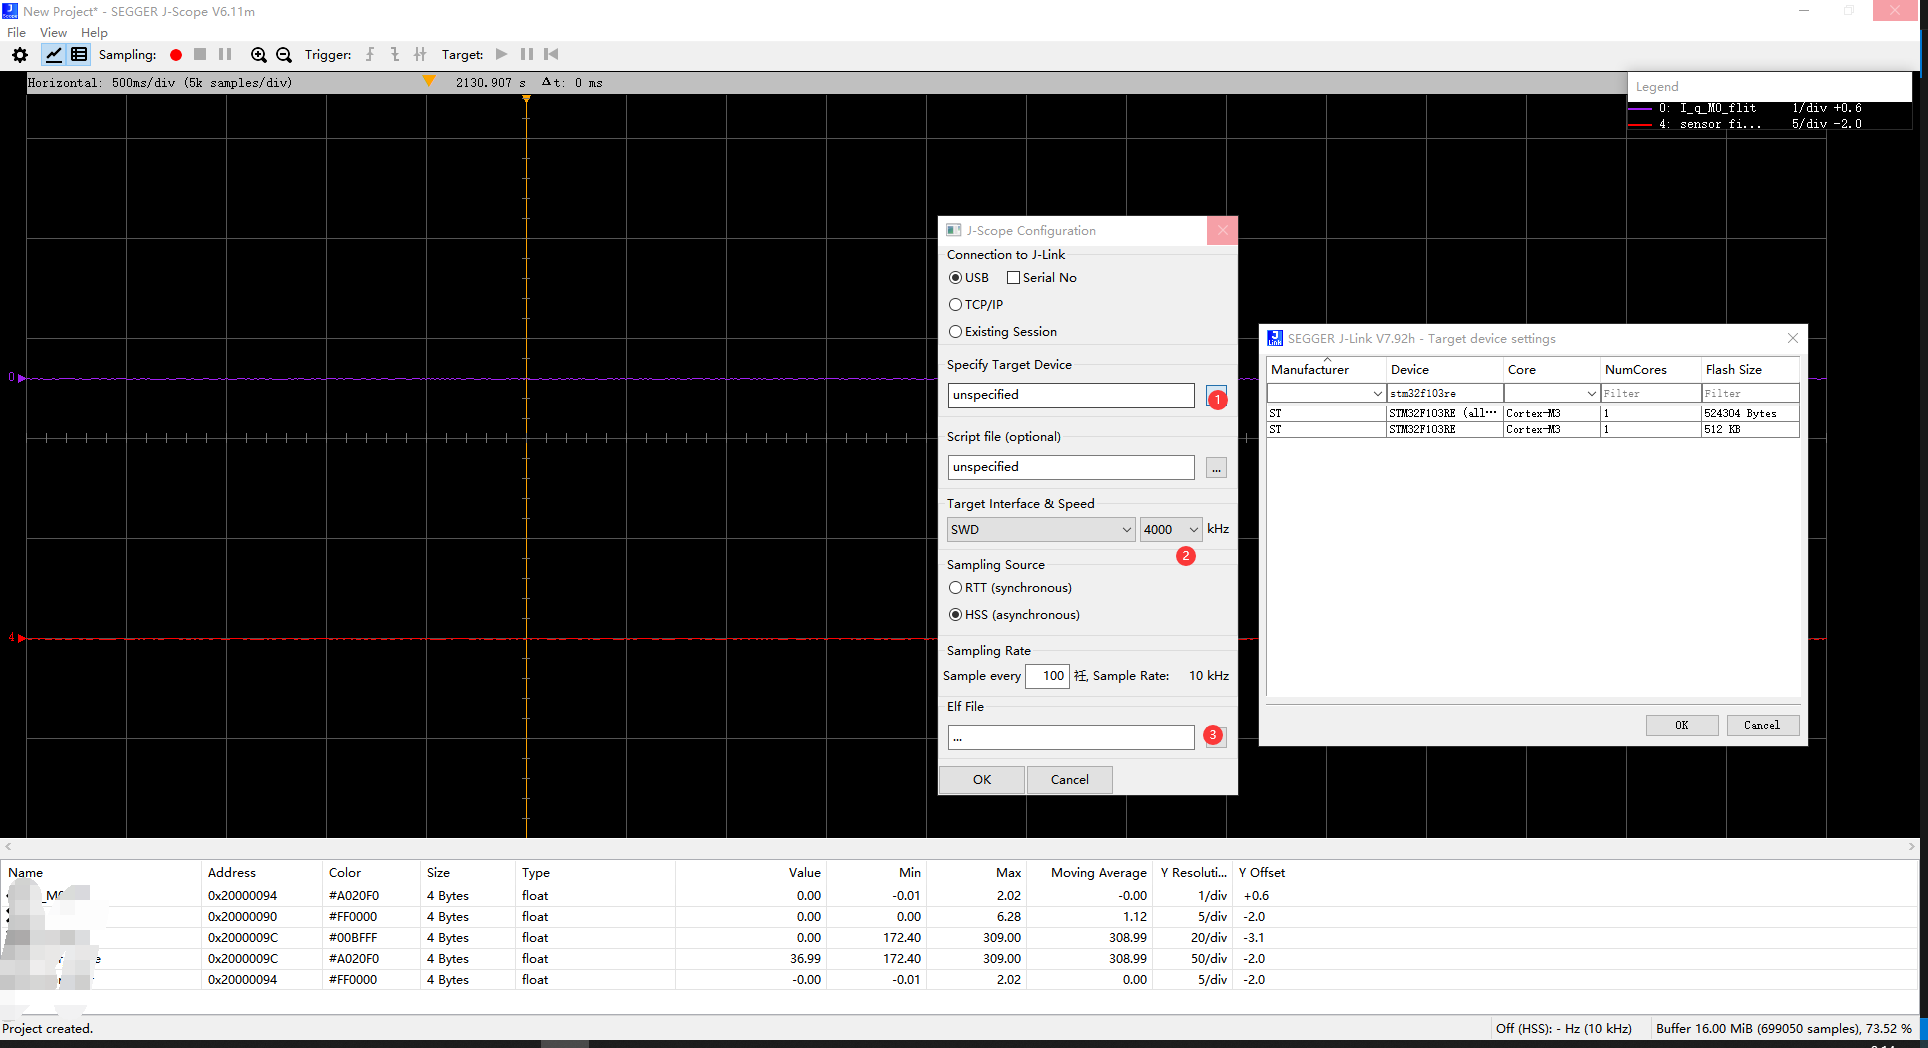Start sampling with the red record button
Screen dimensions: 1928x1048
176,55
